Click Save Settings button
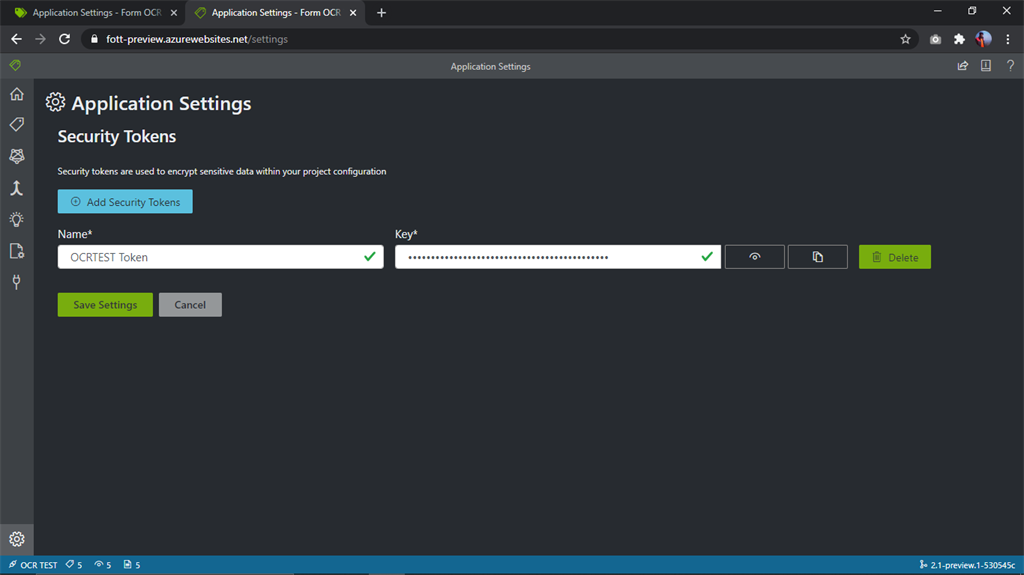Image resolution: width=1024 pixels, height=575 pixels. [105, 304]
